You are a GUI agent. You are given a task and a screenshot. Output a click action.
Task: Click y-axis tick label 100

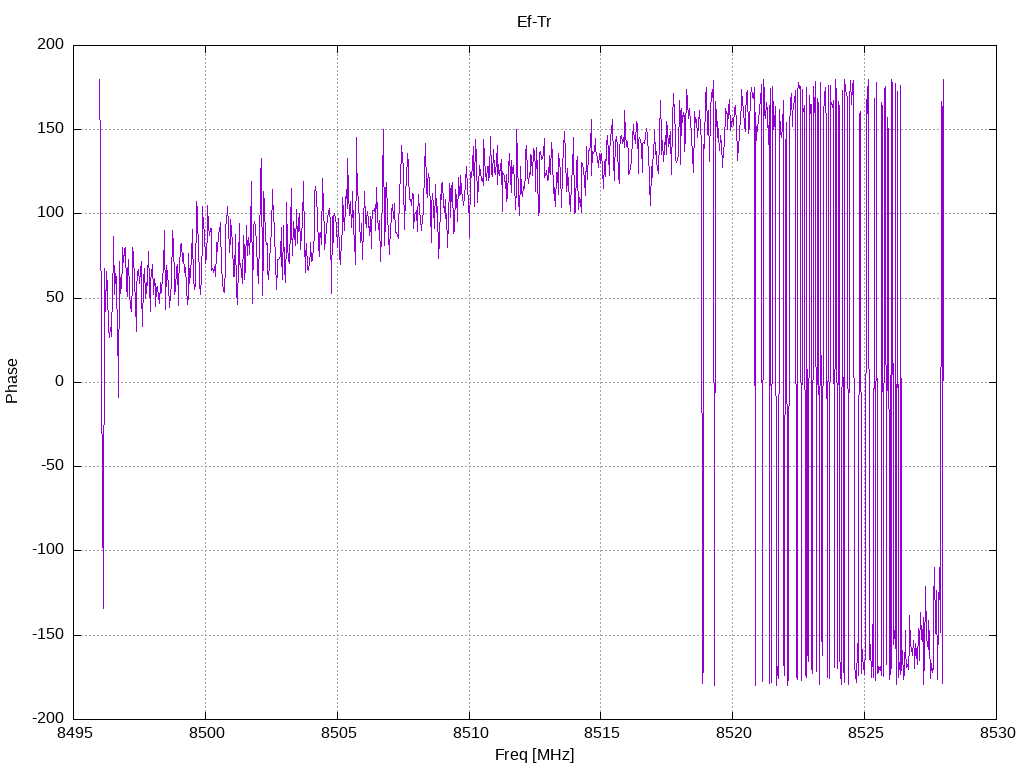point(51,213)
